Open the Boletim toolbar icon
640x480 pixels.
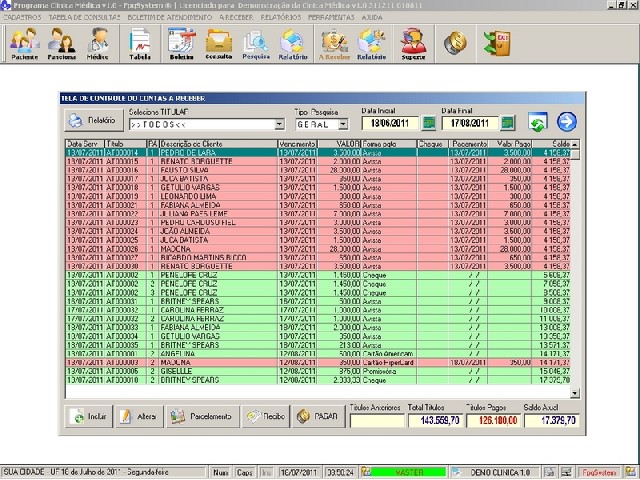tap(181, 43)
